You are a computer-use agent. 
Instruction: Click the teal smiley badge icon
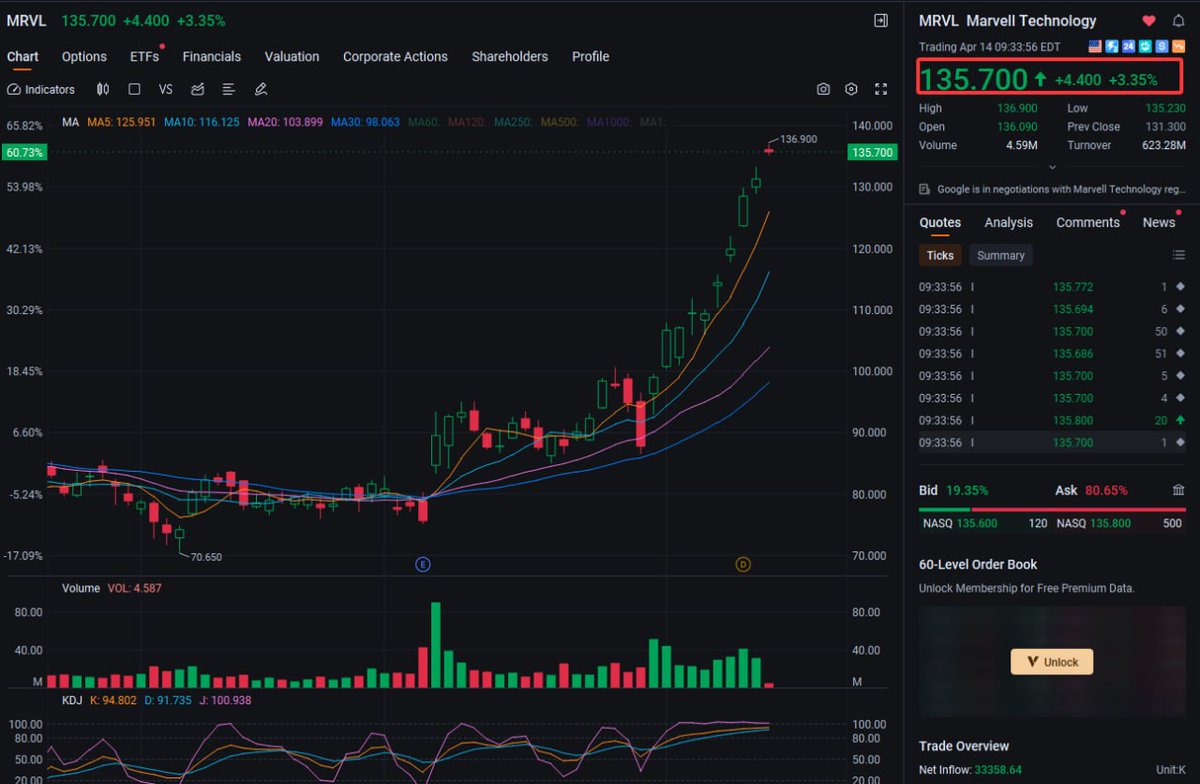tap(1145, 46)
